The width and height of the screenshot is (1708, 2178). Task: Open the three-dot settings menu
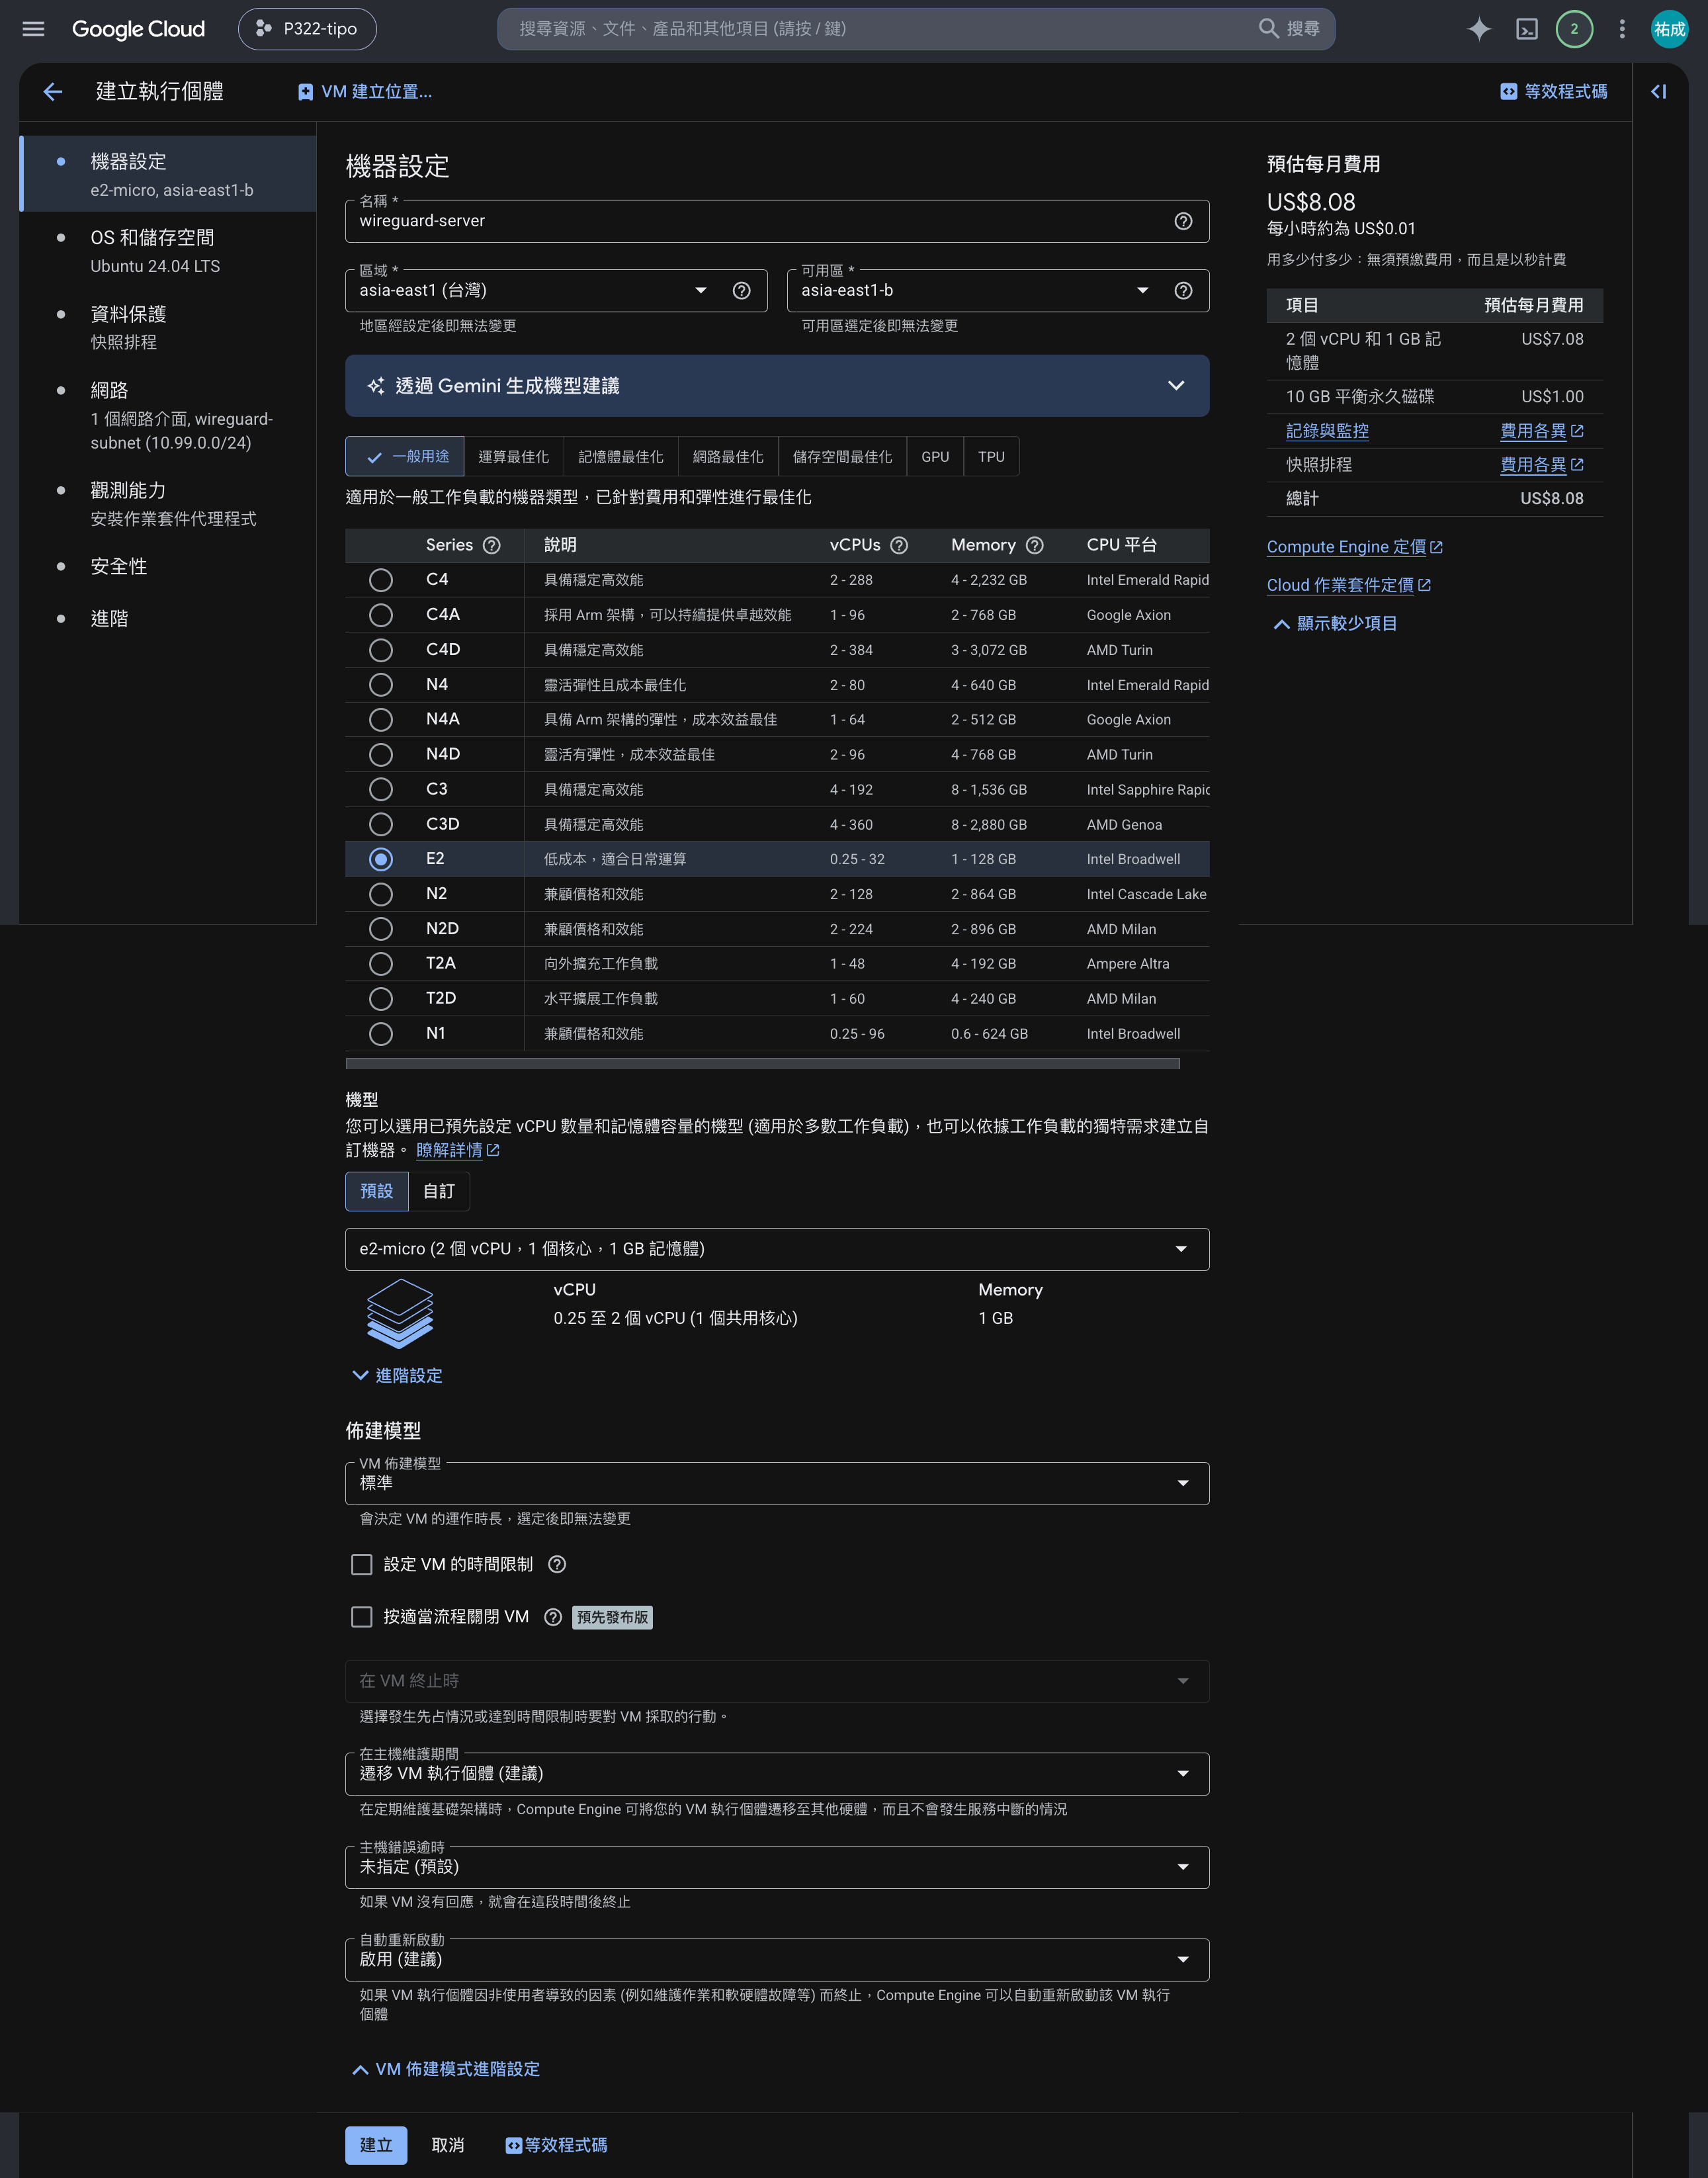[x=1622, y=29]
